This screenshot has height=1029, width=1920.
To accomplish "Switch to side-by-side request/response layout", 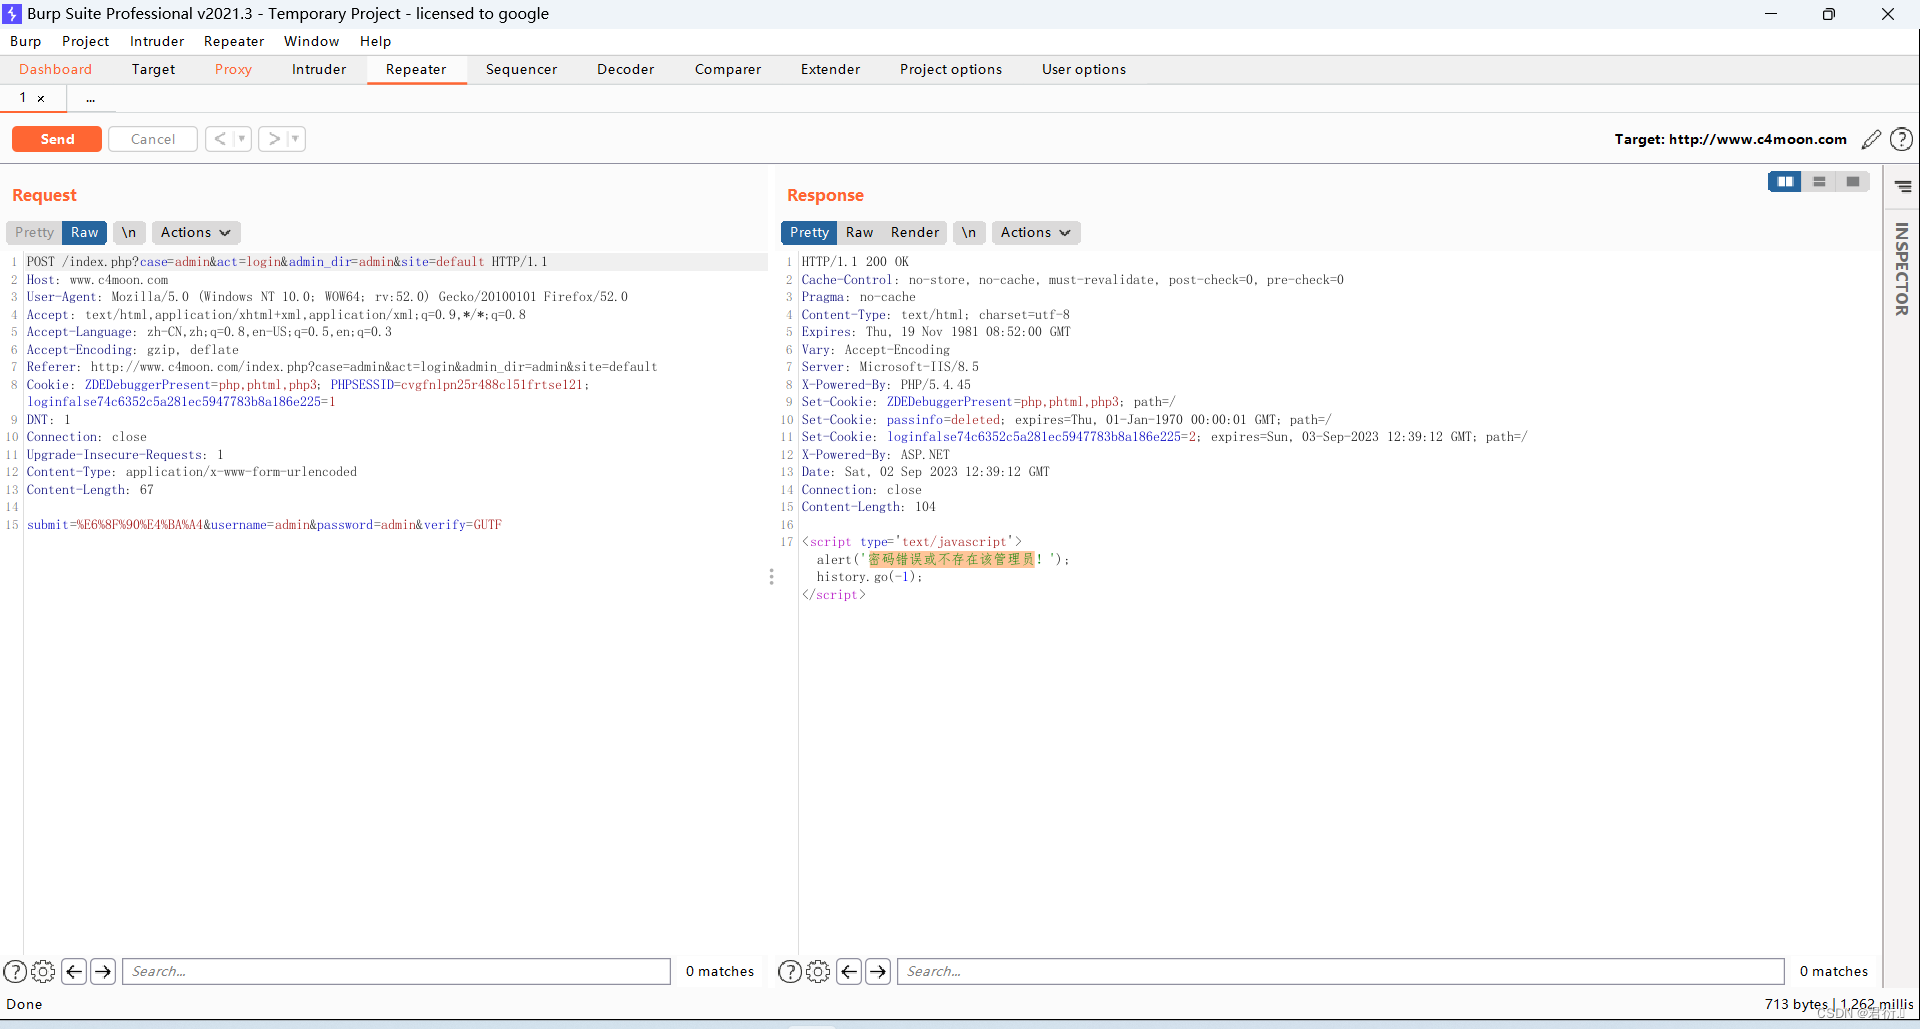I will tap(1785, 182).
